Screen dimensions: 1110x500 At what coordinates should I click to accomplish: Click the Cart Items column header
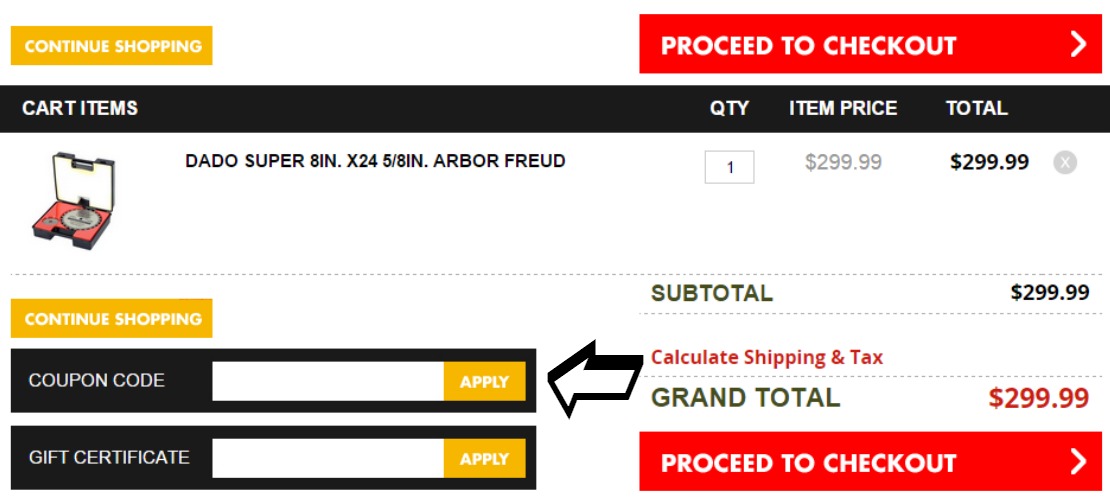pos(80,108)
